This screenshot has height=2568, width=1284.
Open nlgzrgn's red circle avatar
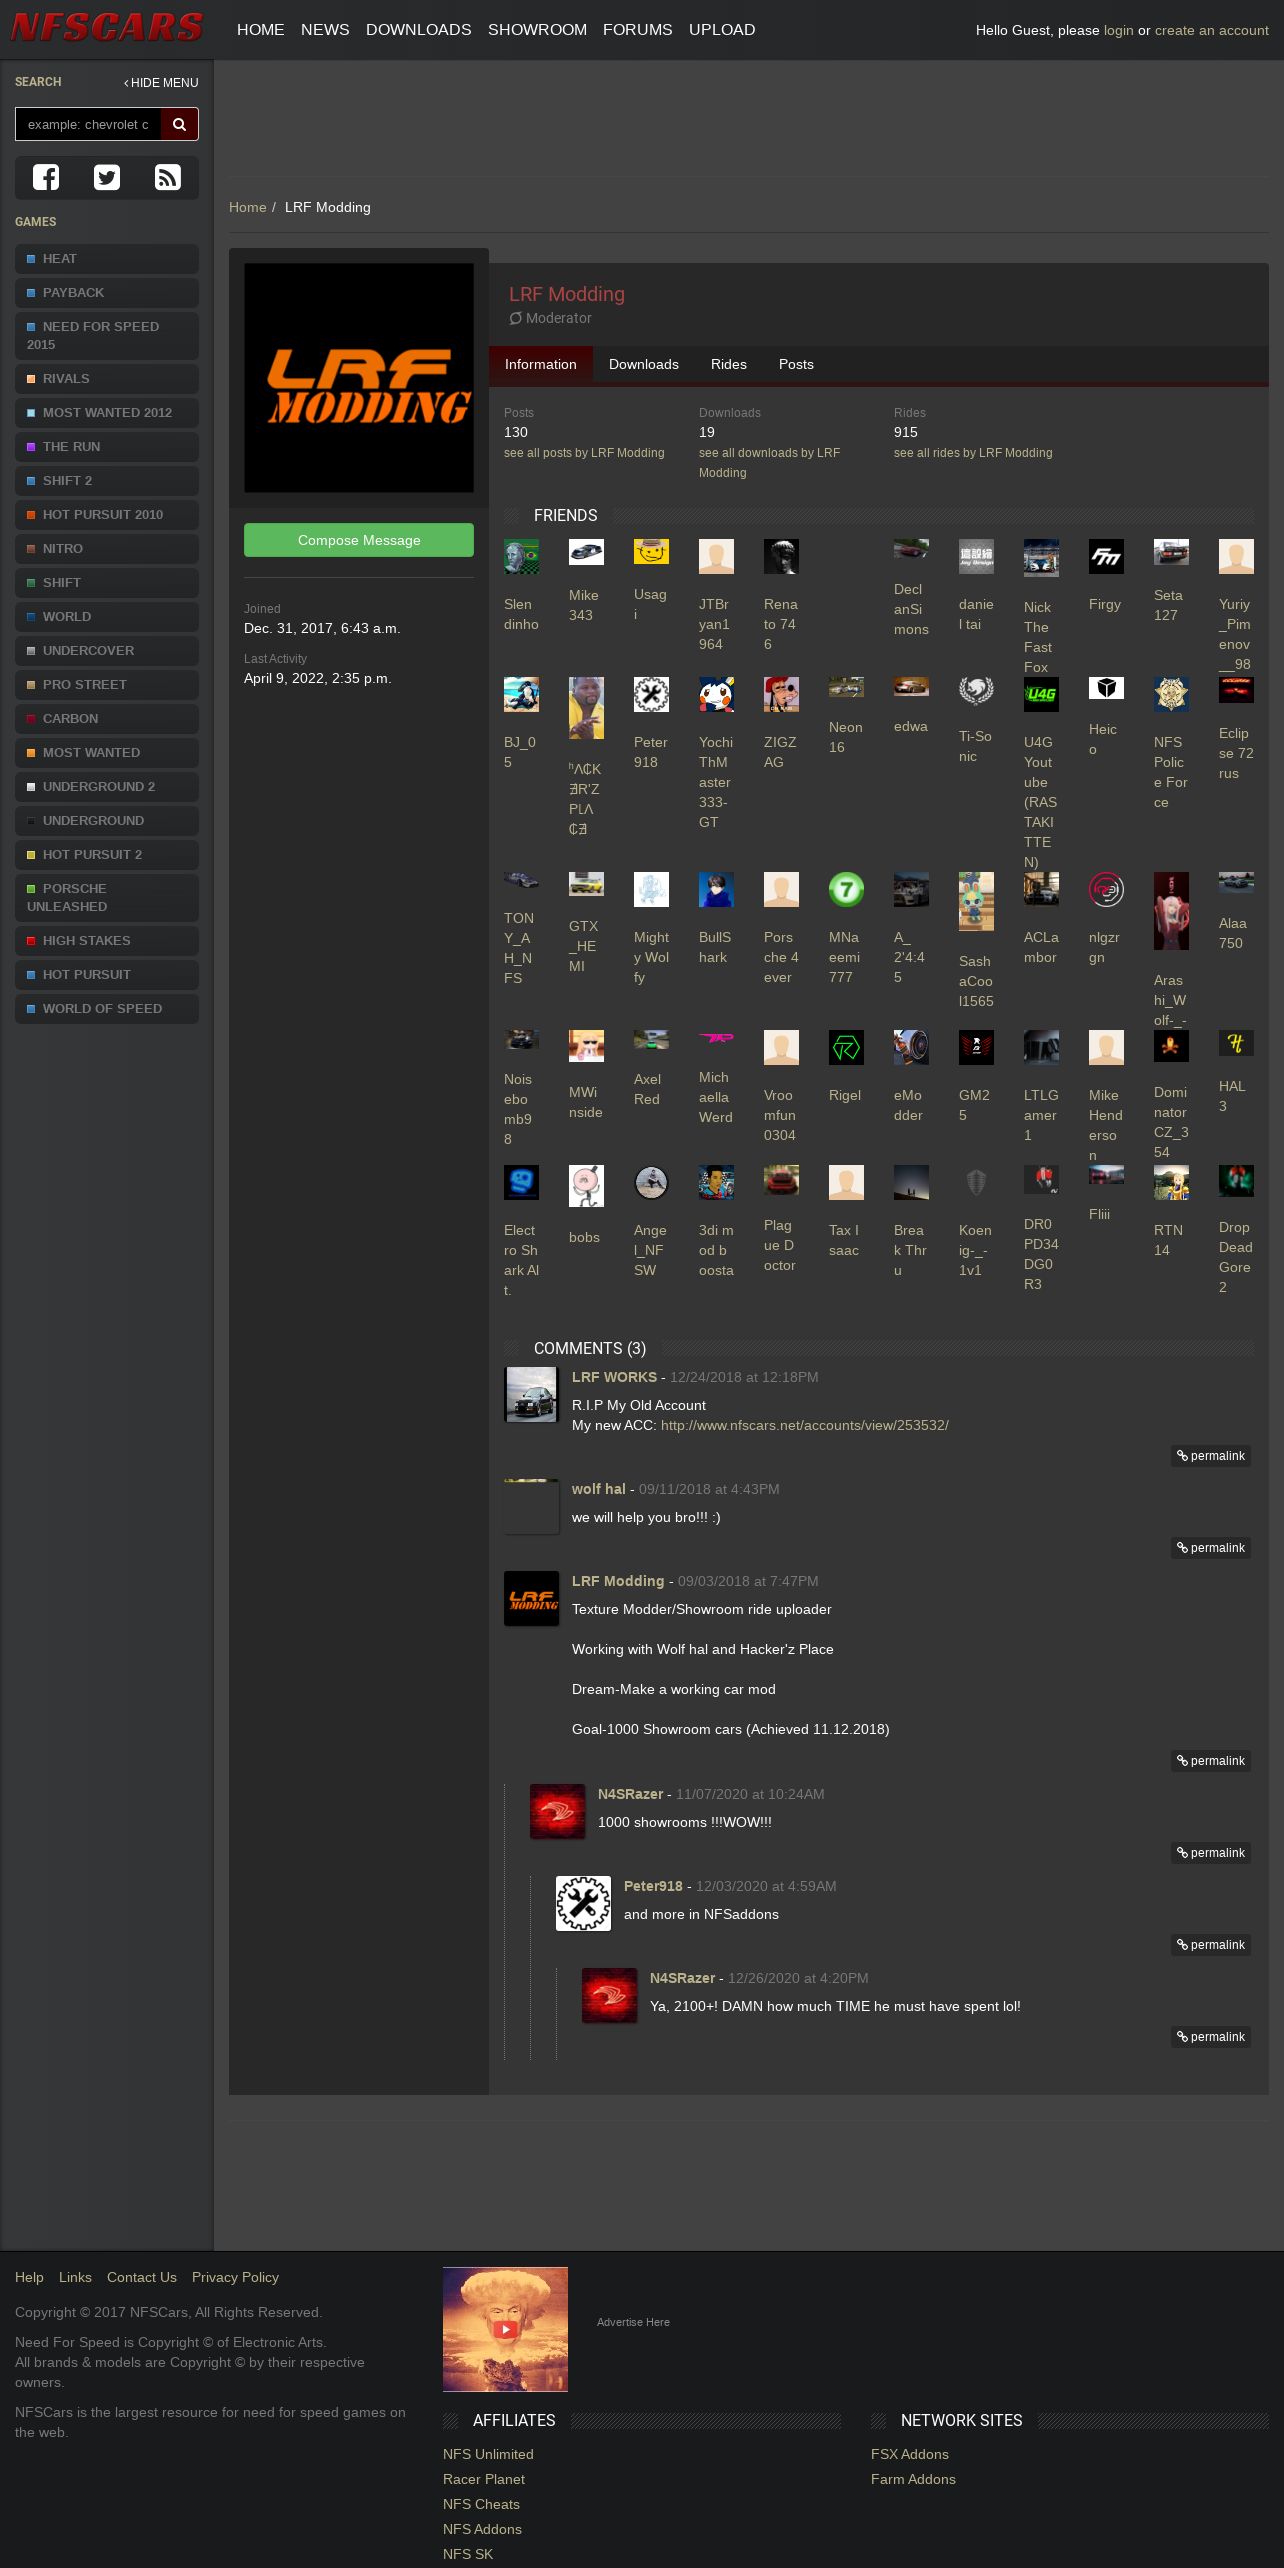(1106, 889)
